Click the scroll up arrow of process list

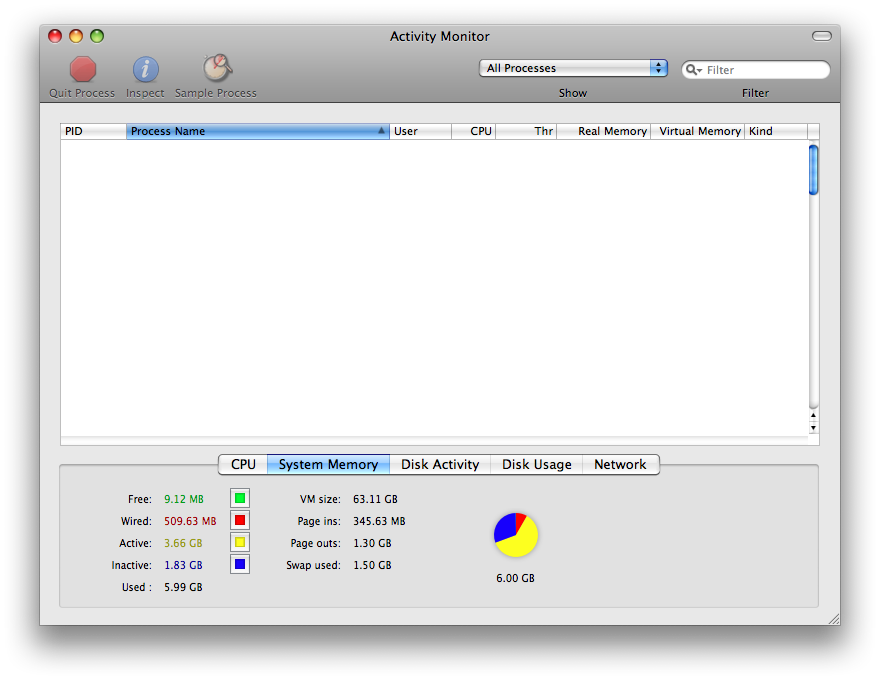coord(813,415)
